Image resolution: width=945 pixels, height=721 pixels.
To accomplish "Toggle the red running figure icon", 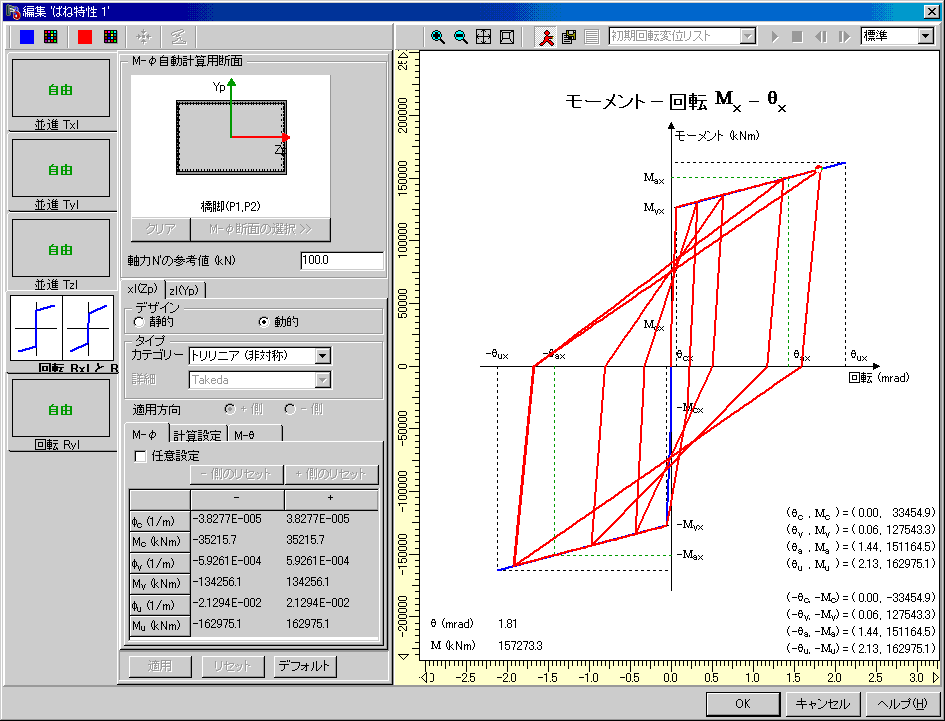I will click(x=546, y=37).
